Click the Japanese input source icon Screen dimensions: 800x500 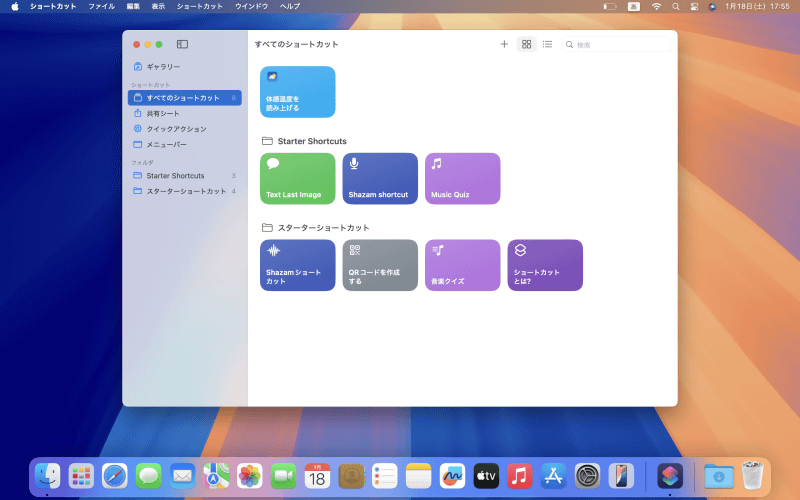click(634, 7)
